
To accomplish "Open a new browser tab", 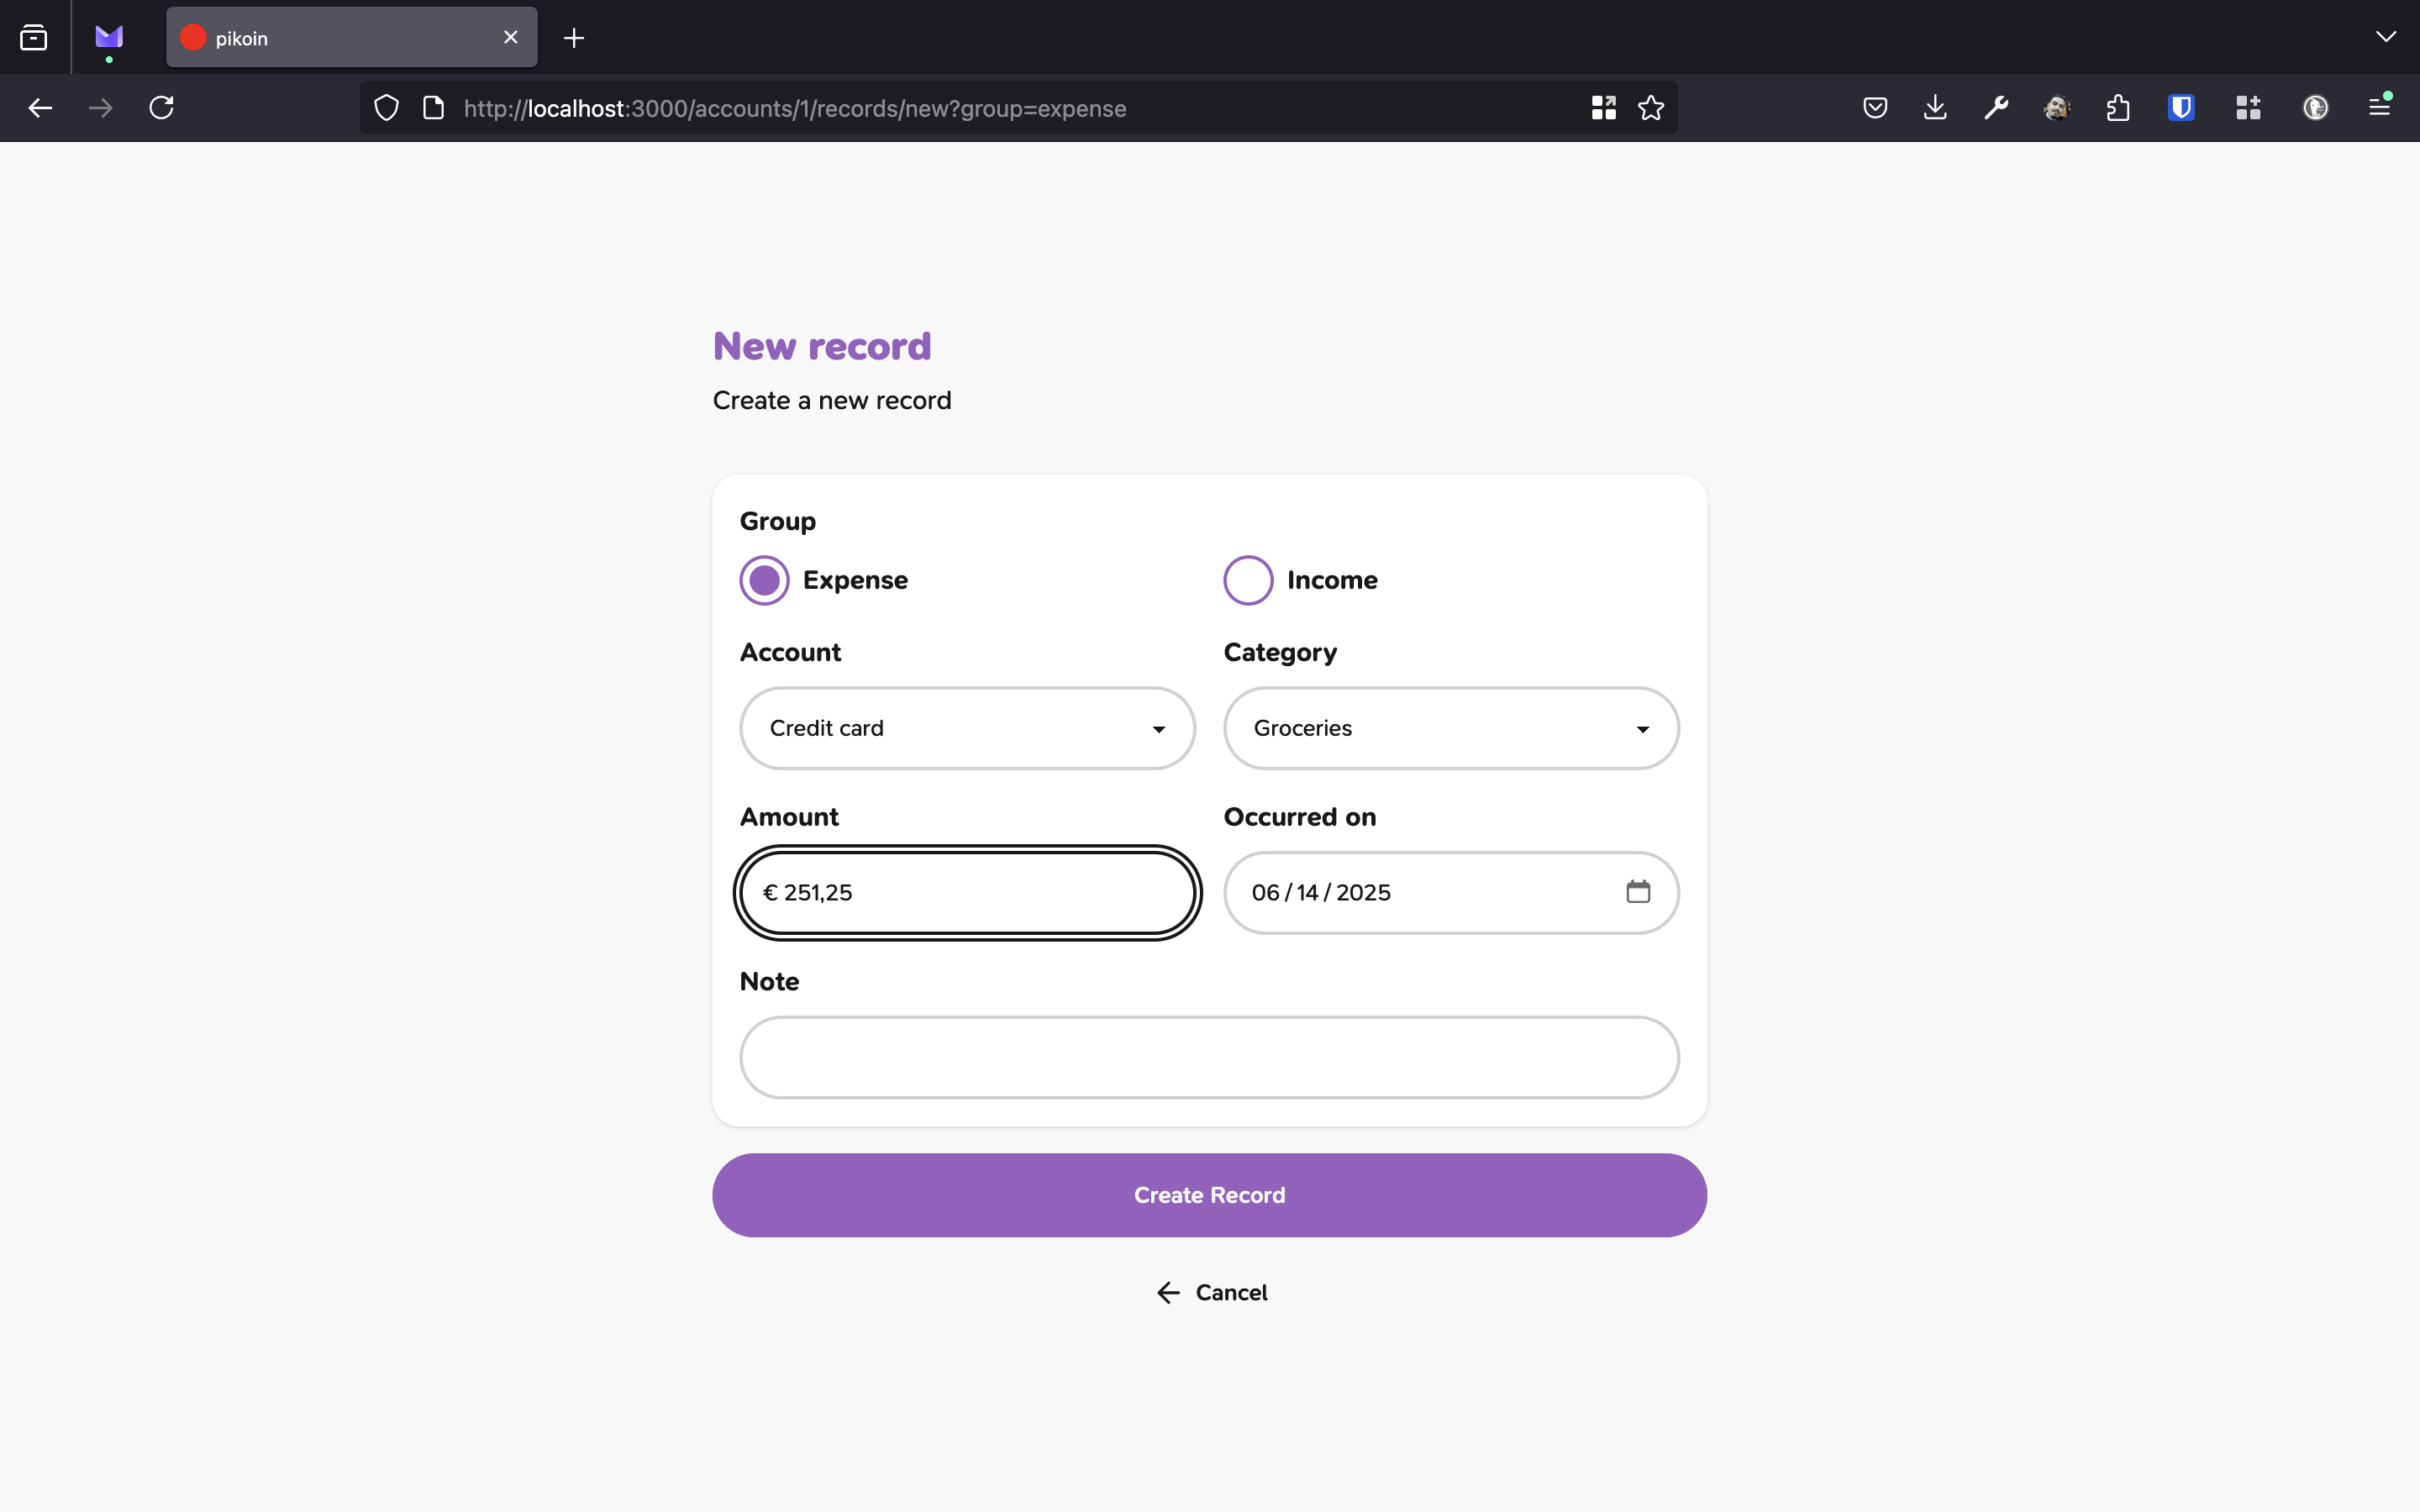I will pos(574,38).
